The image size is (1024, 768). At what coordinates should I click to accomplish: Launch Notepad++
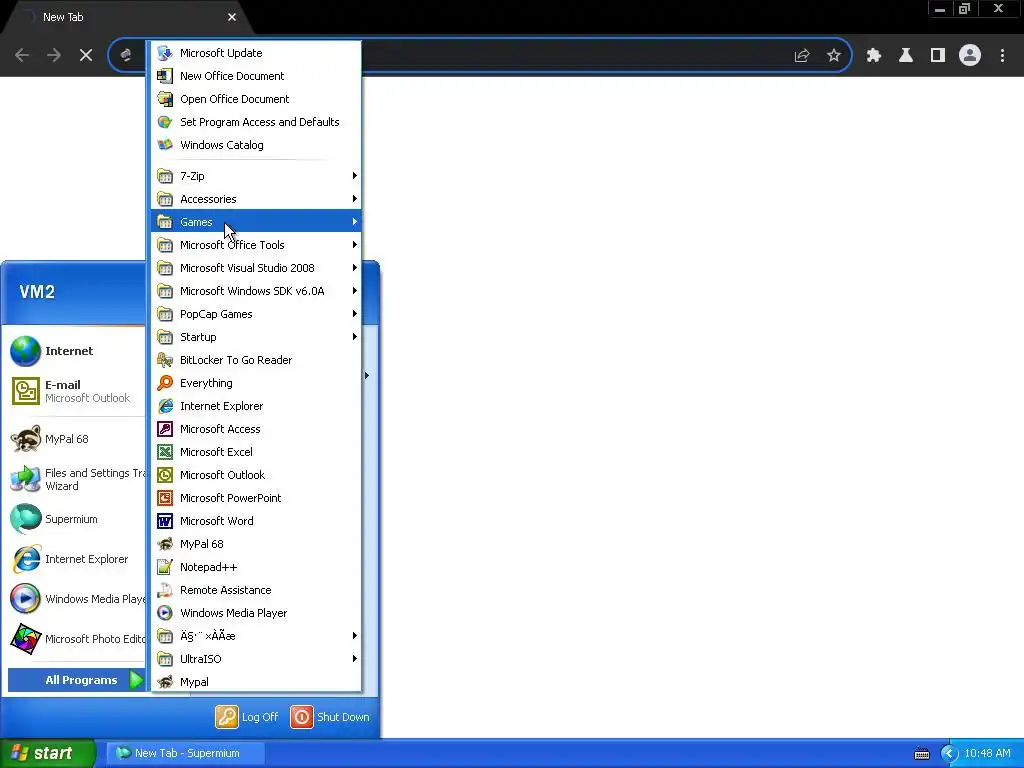(x=256, y=567)
